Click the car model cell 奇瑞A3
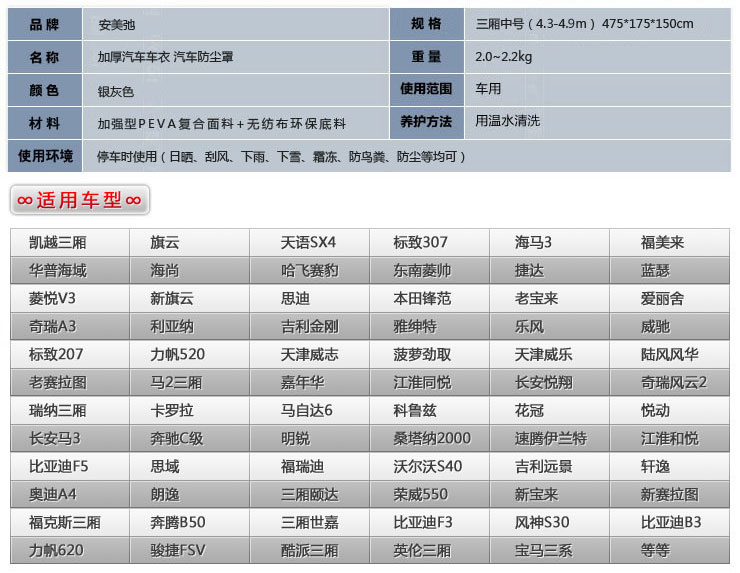 70,326
